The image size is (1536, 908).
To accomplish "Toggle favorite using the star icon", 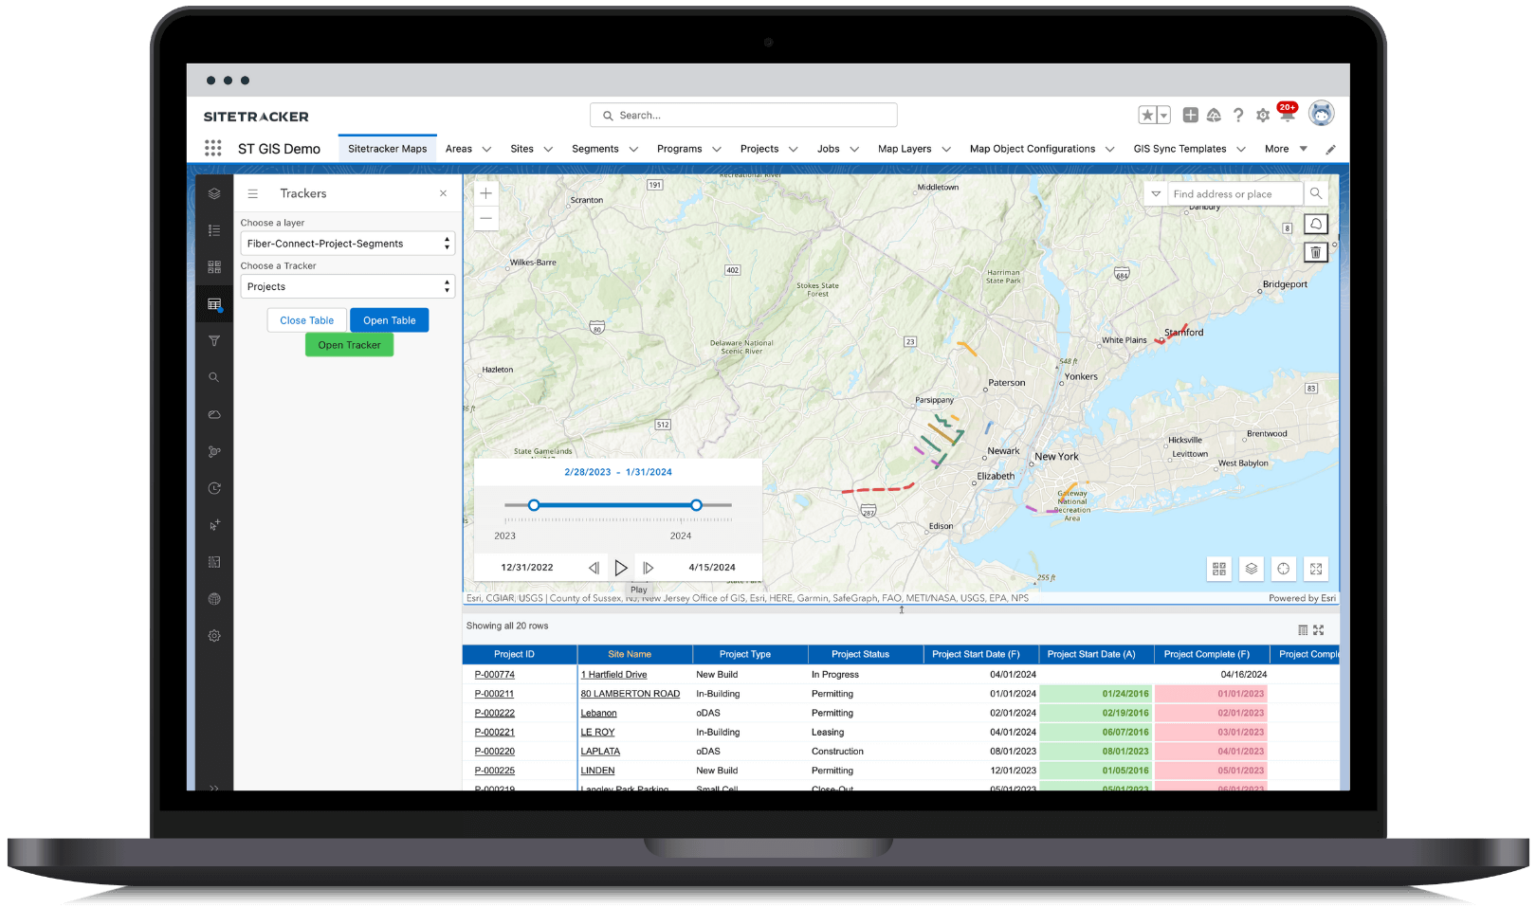I will 1148,115.
